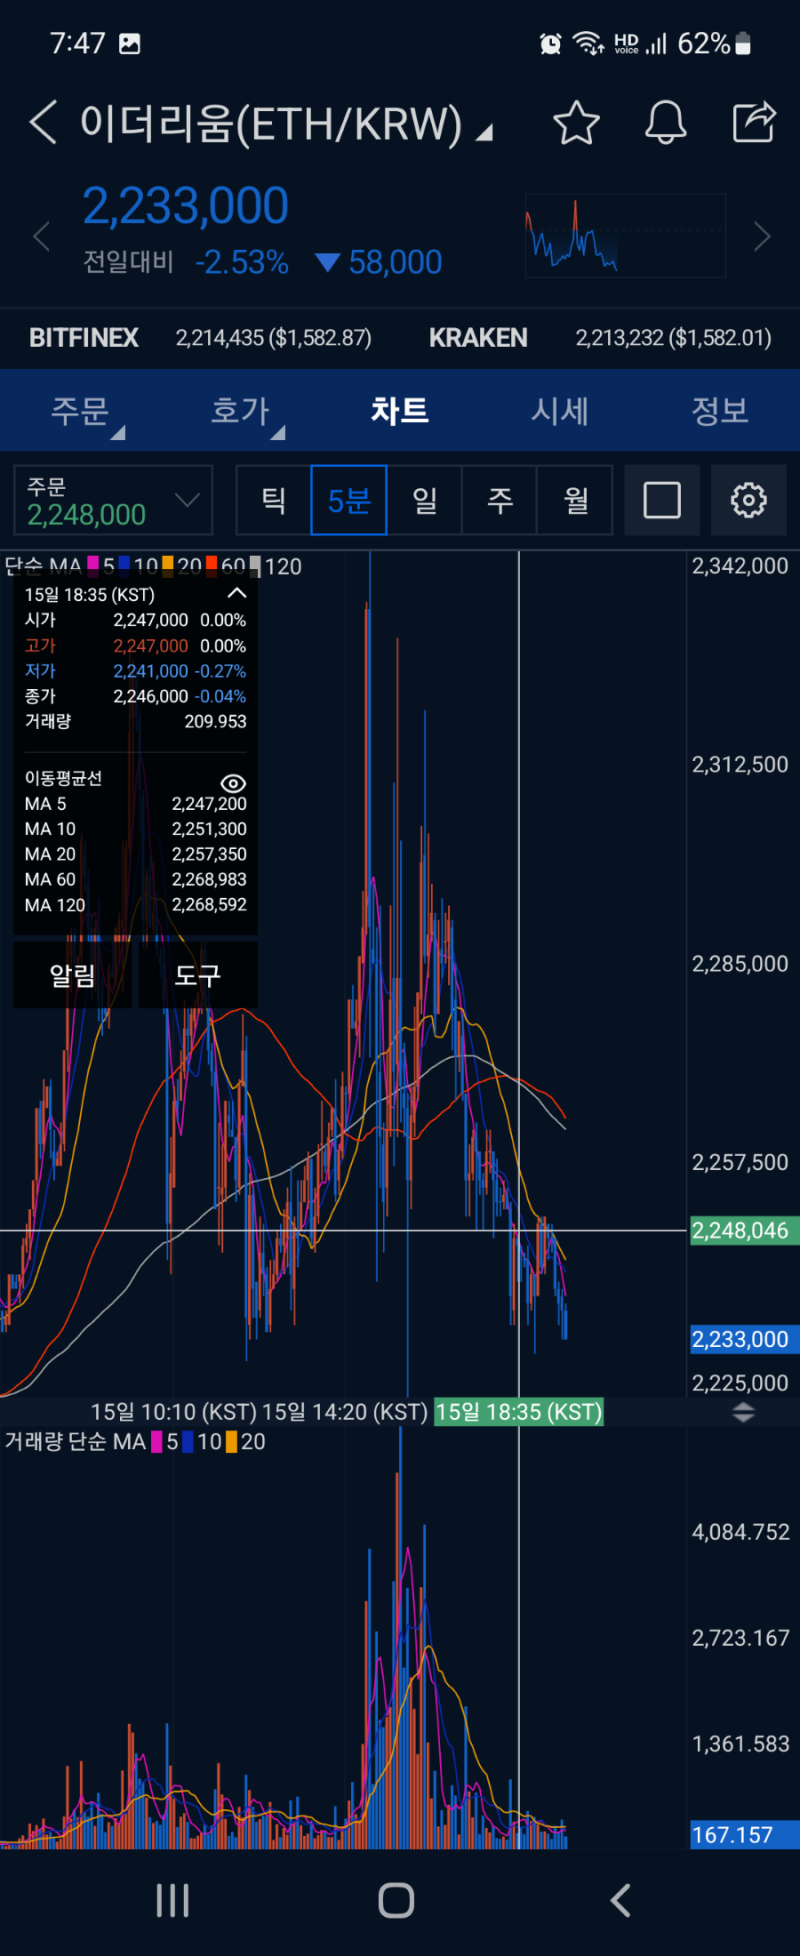Select the 주 chart interval

[x=500, y=500]
